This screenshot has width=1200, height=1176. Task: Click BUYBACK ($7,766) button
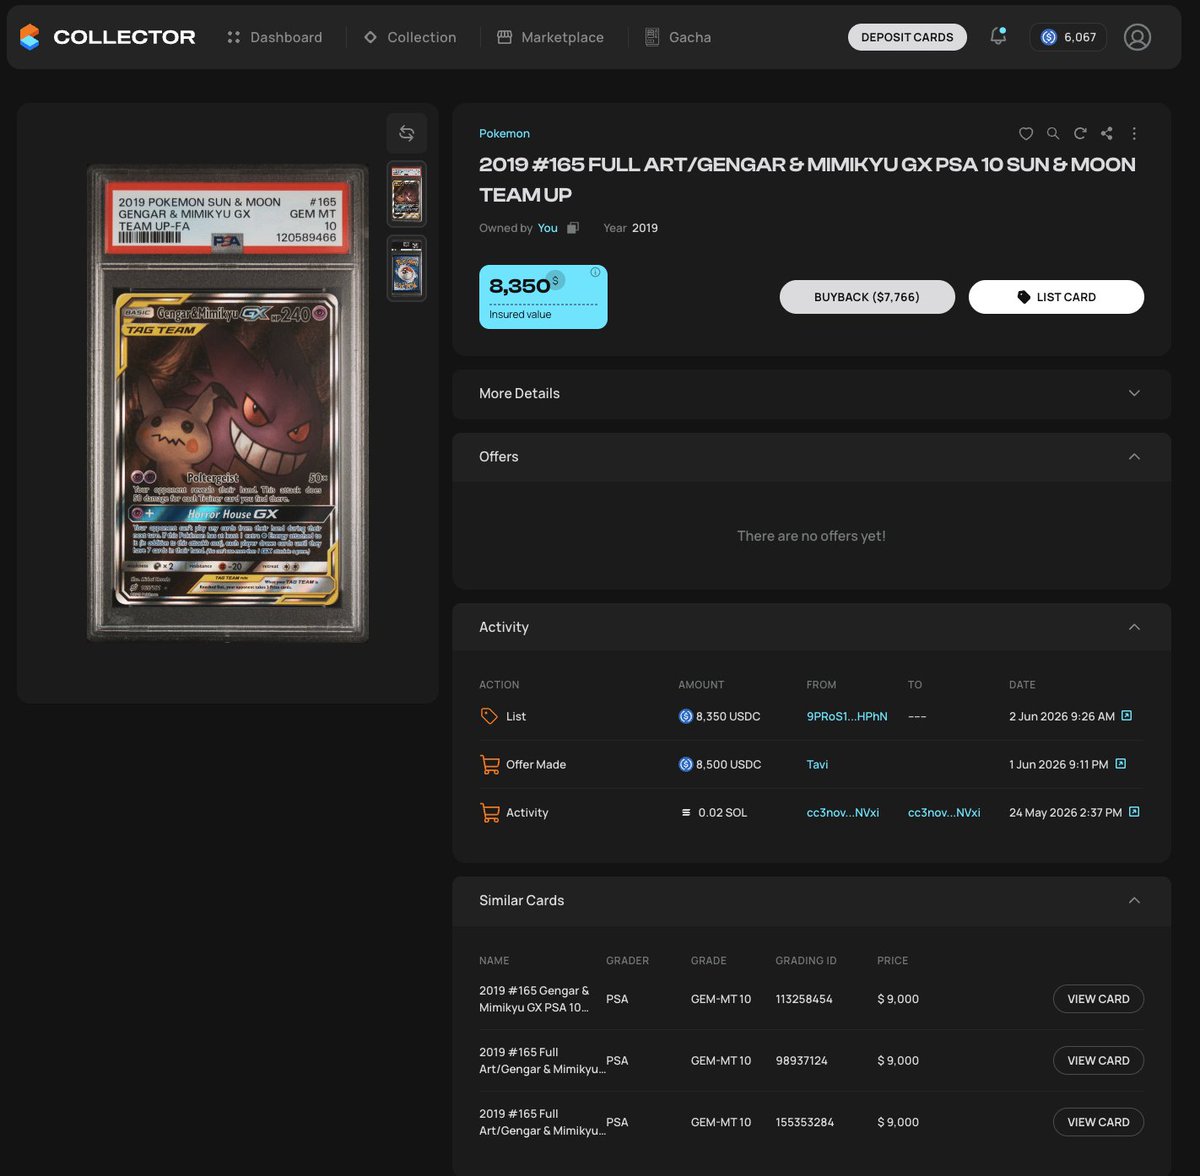point(867,297)
